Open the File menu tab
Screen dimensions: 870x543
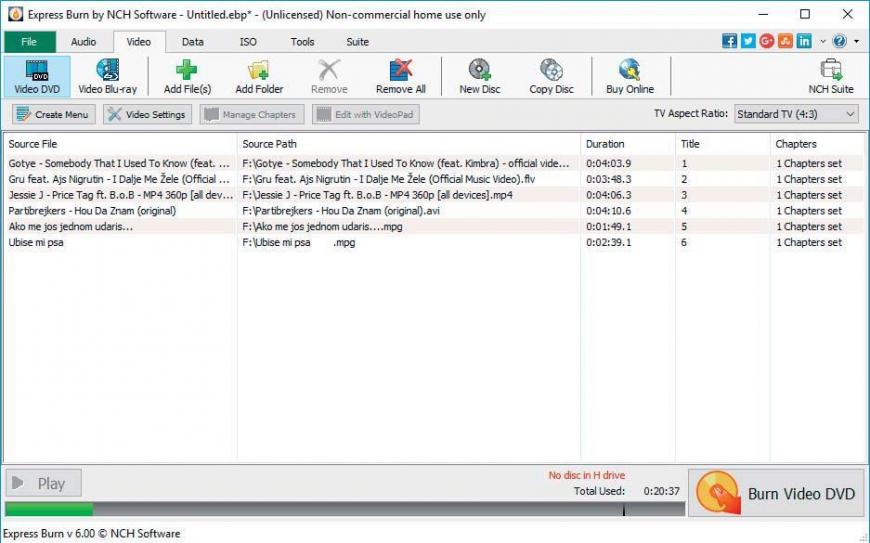pyautogui.click(x=29, y=42)
